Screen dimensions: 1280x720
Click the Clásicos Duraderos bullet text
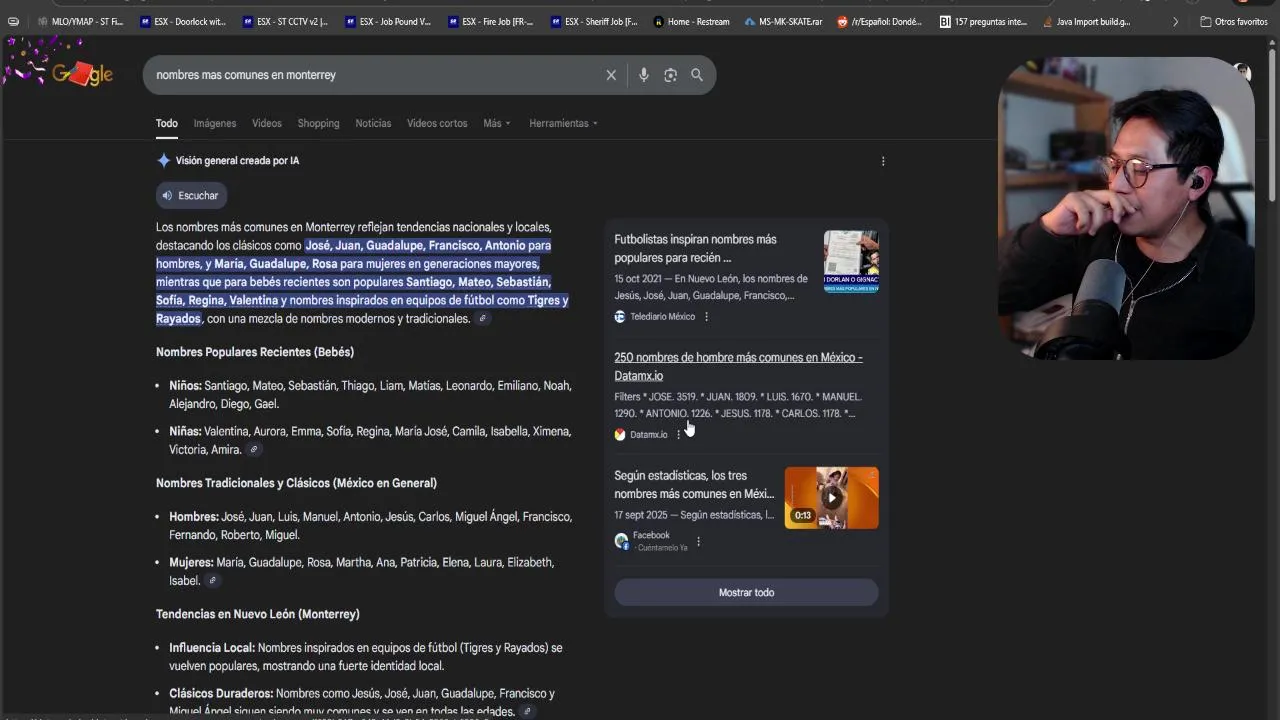[x=362, y=702]
